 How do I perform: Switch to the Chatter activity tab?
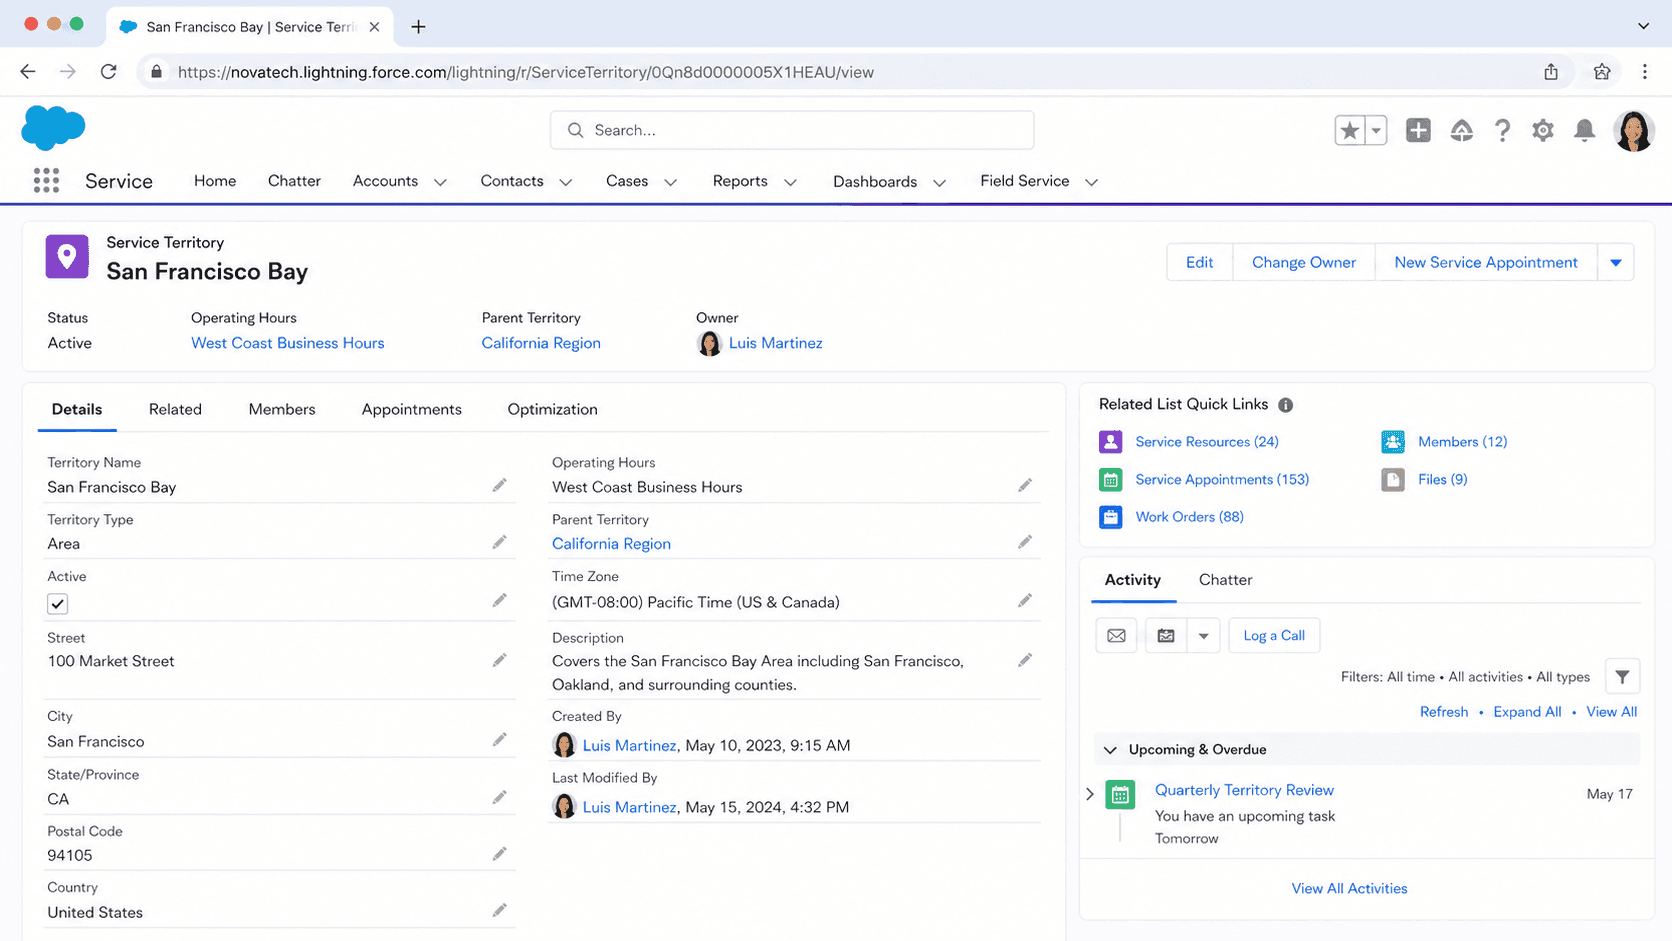(1225, 580)
